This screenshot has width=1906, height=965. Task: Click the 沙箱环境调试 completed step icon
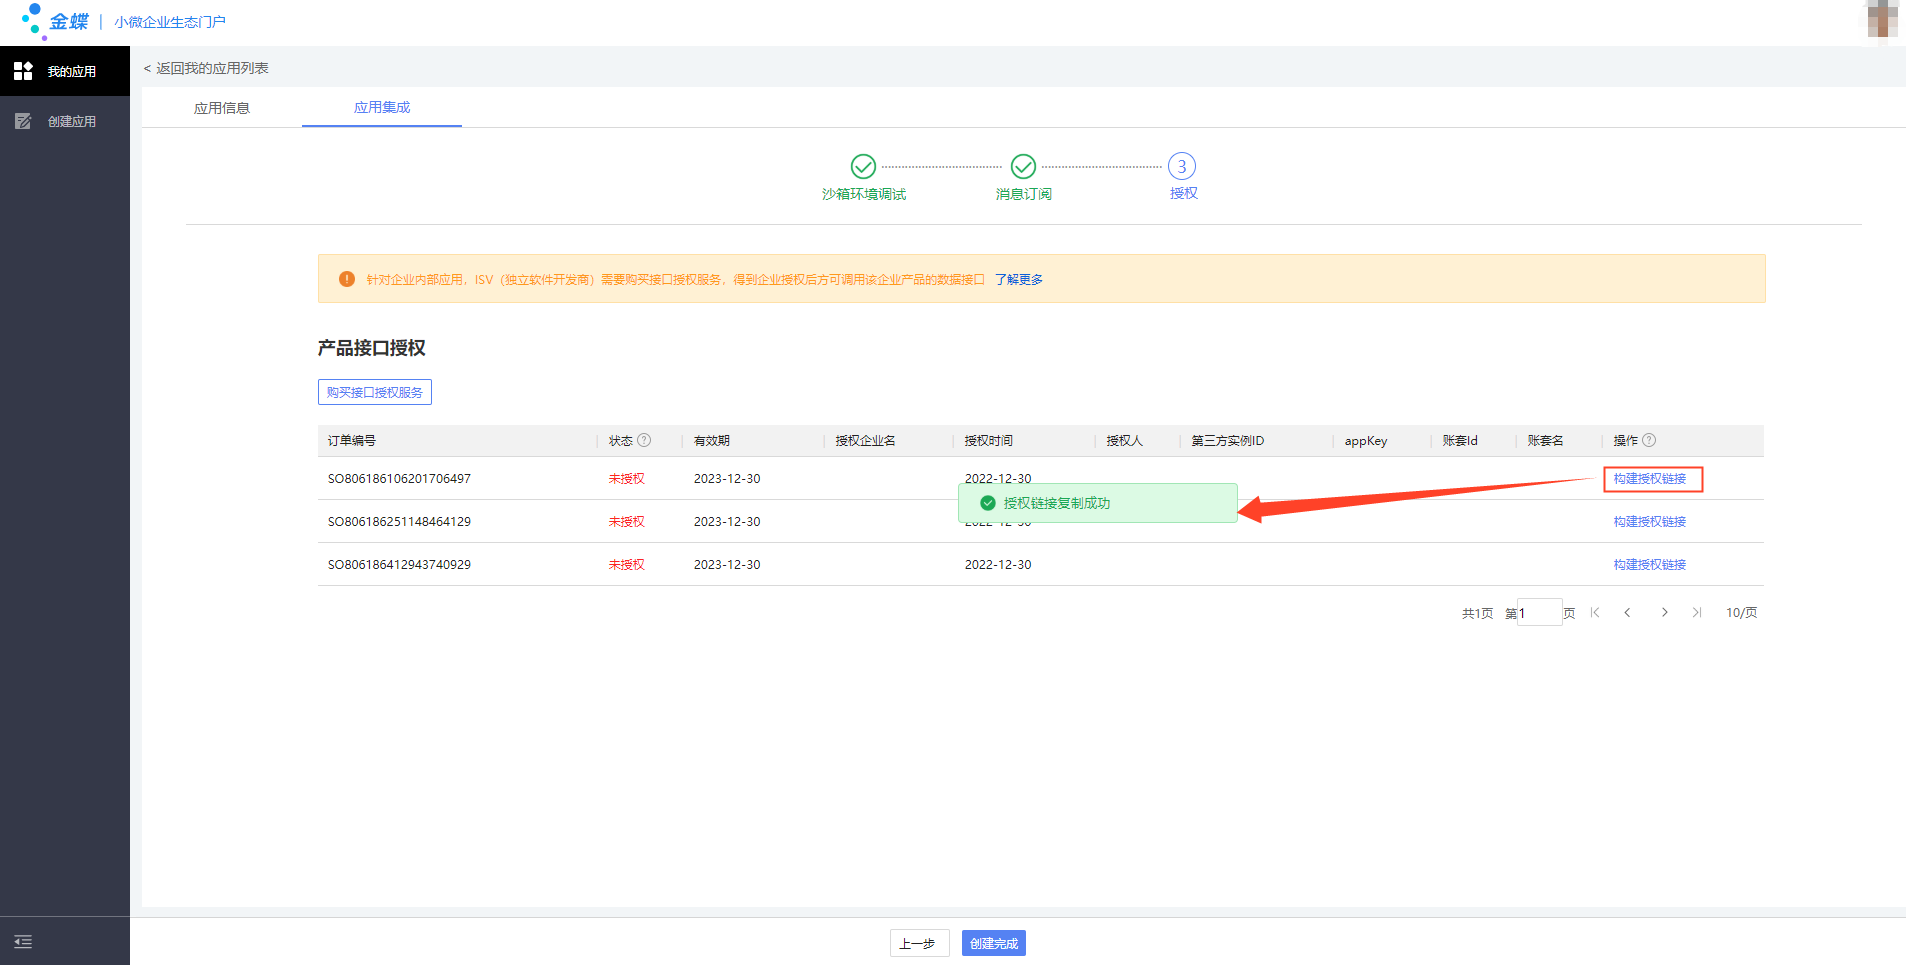[x=863, y=166]
